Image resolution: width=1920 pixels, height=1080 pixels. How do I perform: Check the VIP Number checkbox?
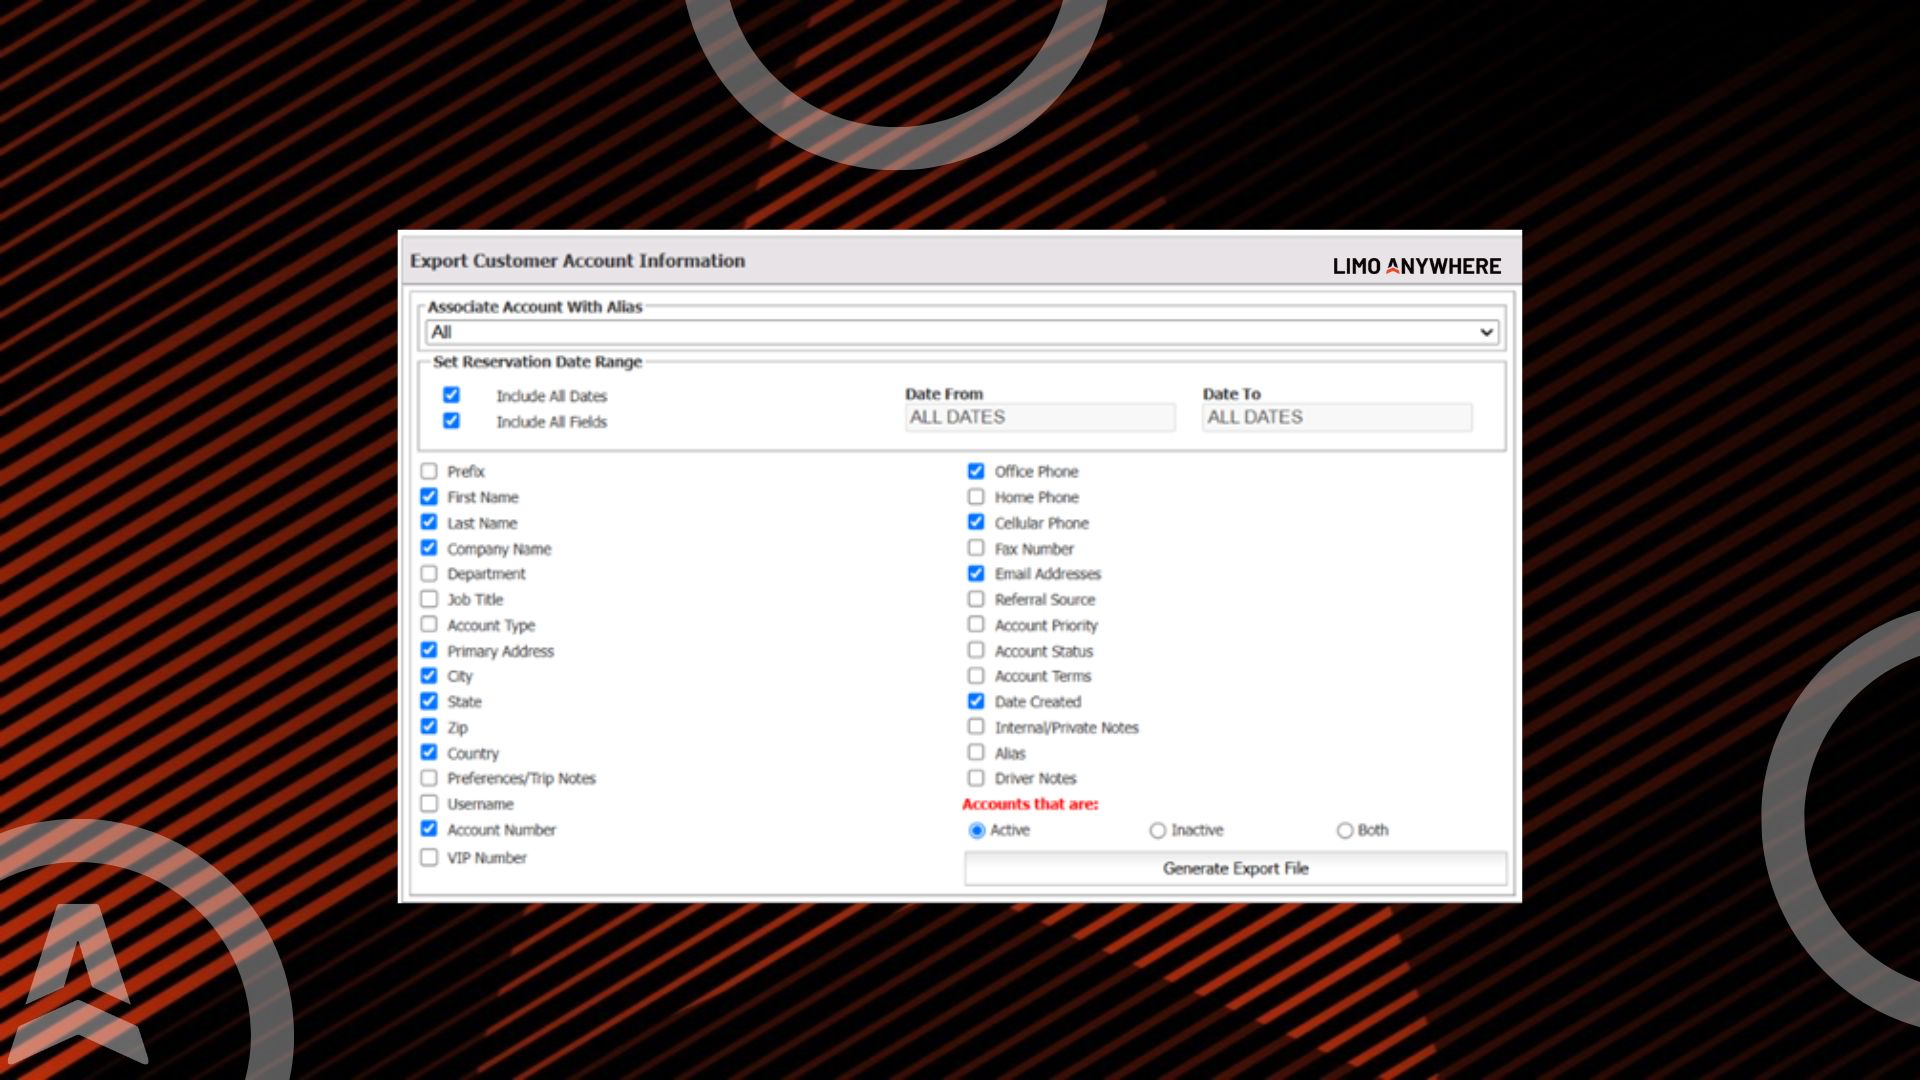pyautogui.click(x=429, y=858)
